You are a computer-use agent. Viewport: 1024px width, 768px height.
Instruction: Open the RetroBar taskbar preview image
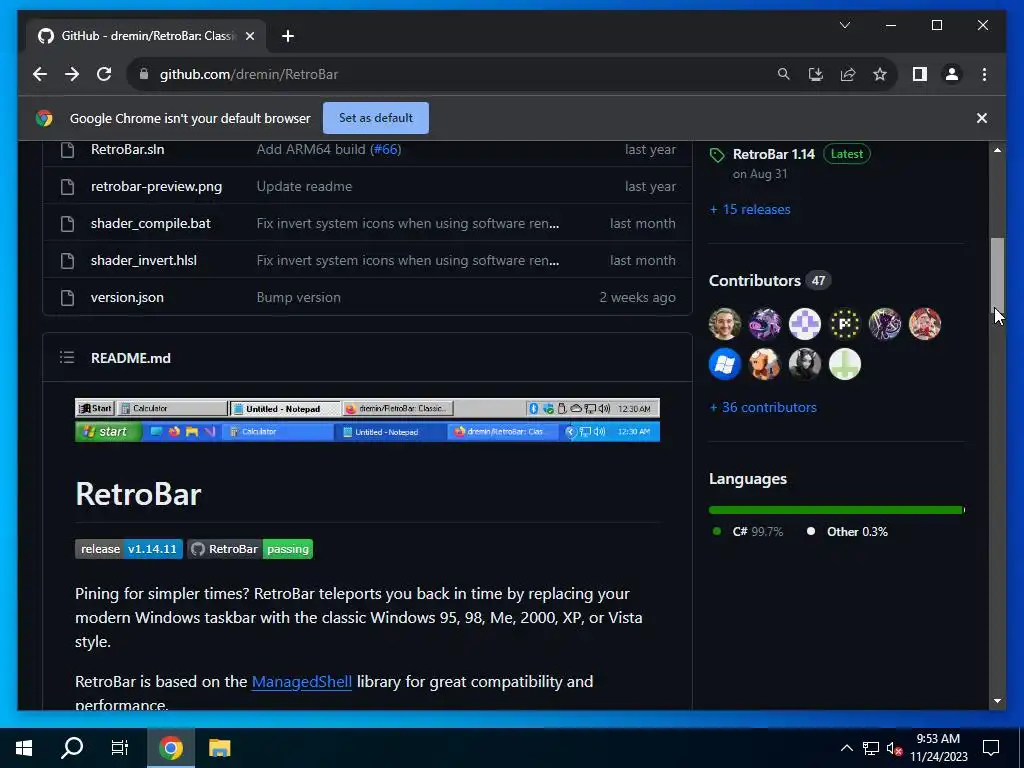(x=367, y=420)
